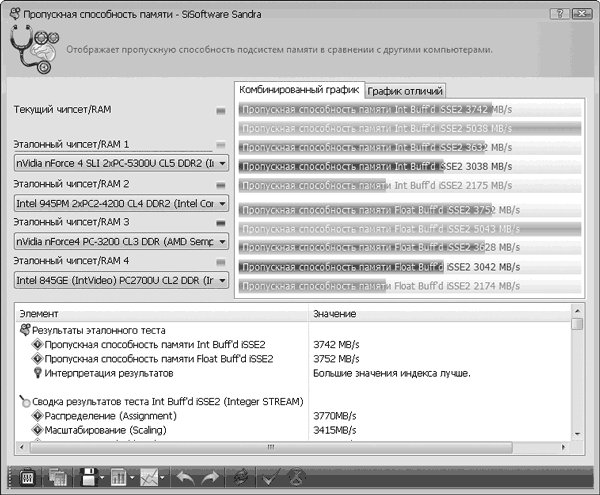Click list vertical scrollbar up arrow
Viewport: 600px width, 495px height.
[577, 311]
